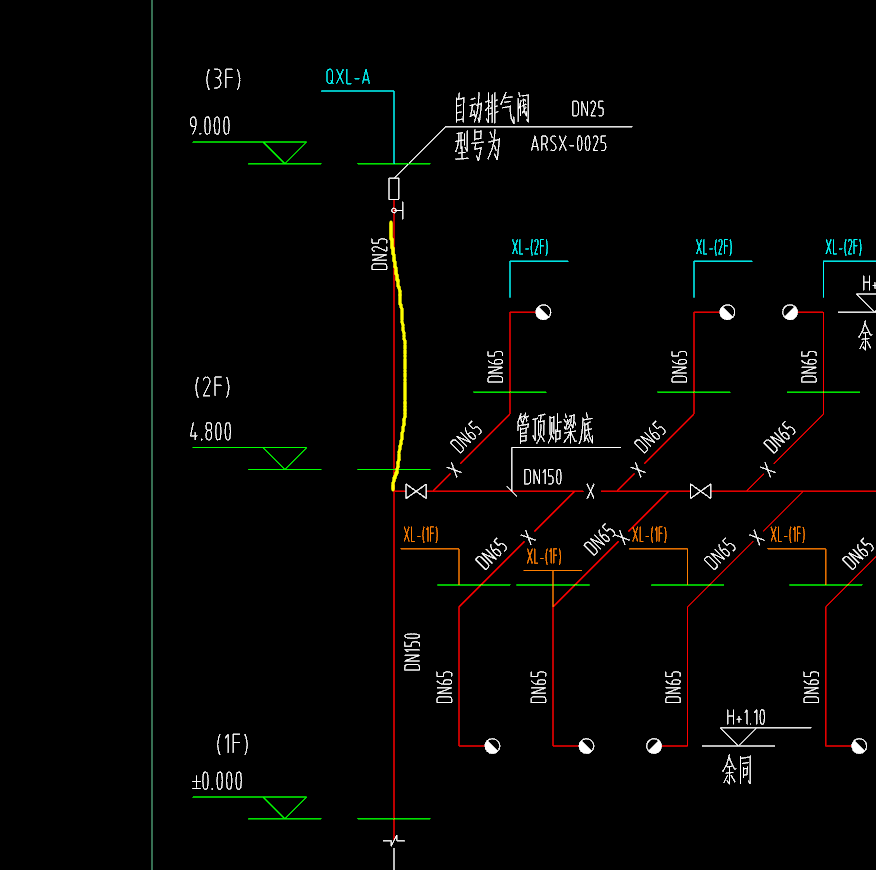Click the QXL-A riser label
The image size is (876, 870).
[347, 77]
